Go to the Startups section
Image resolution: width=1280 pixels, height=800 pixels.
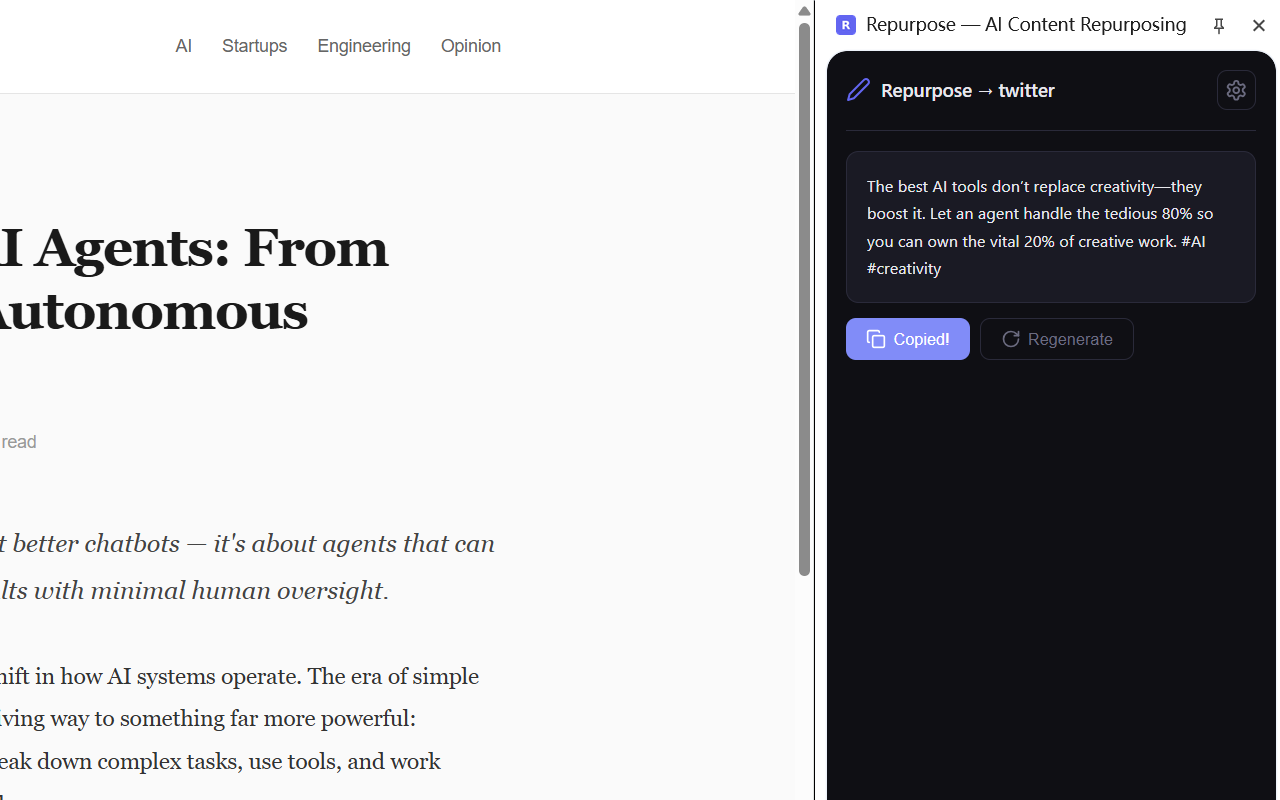254,46
